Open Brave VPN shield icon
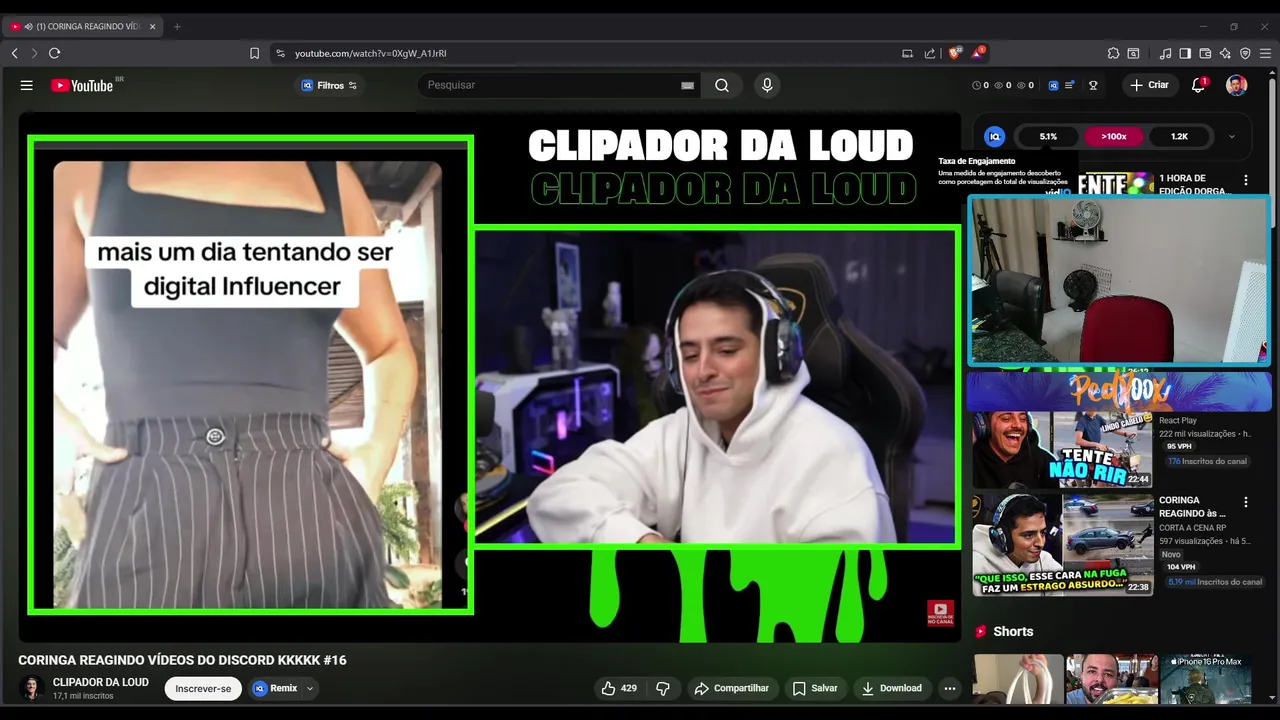Screen dimensions: 1280x720 pos(1245,53)
